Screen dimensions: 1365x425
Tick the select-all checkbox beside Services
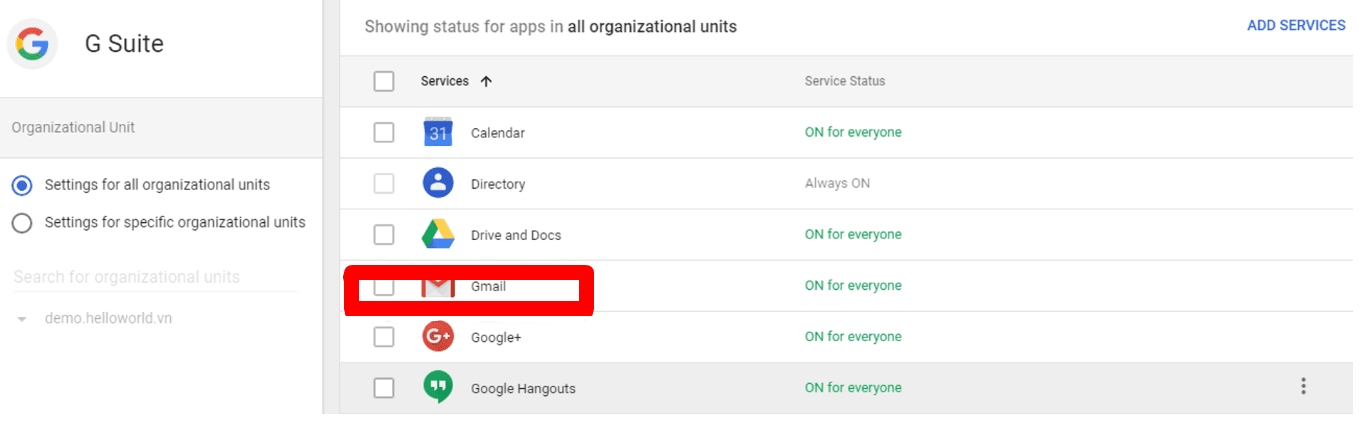(384, 81)
